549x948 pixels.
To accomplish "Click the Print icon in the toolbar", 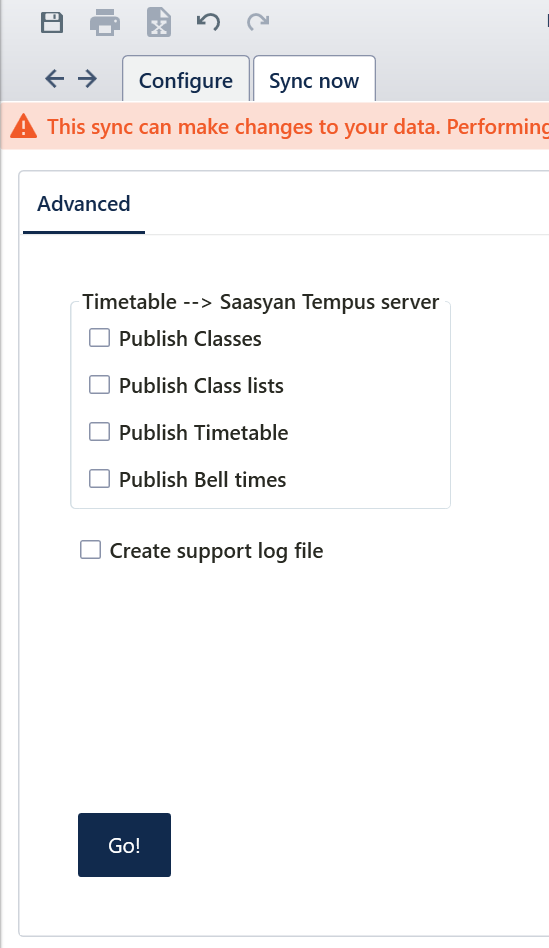I will pyautogui.click(x=105, y=22).
